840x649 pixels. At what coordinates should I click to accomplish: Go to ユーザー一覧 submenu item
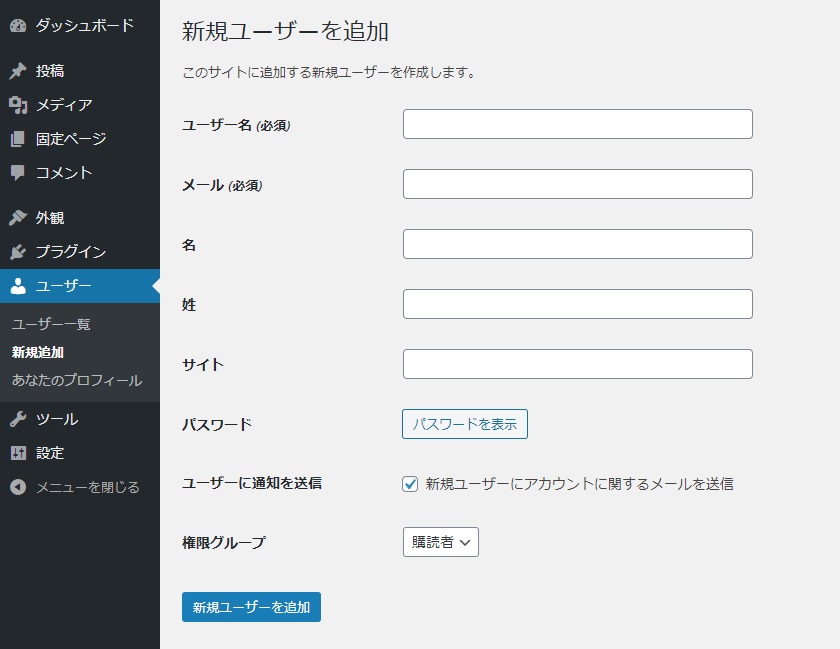click(51, 324)
